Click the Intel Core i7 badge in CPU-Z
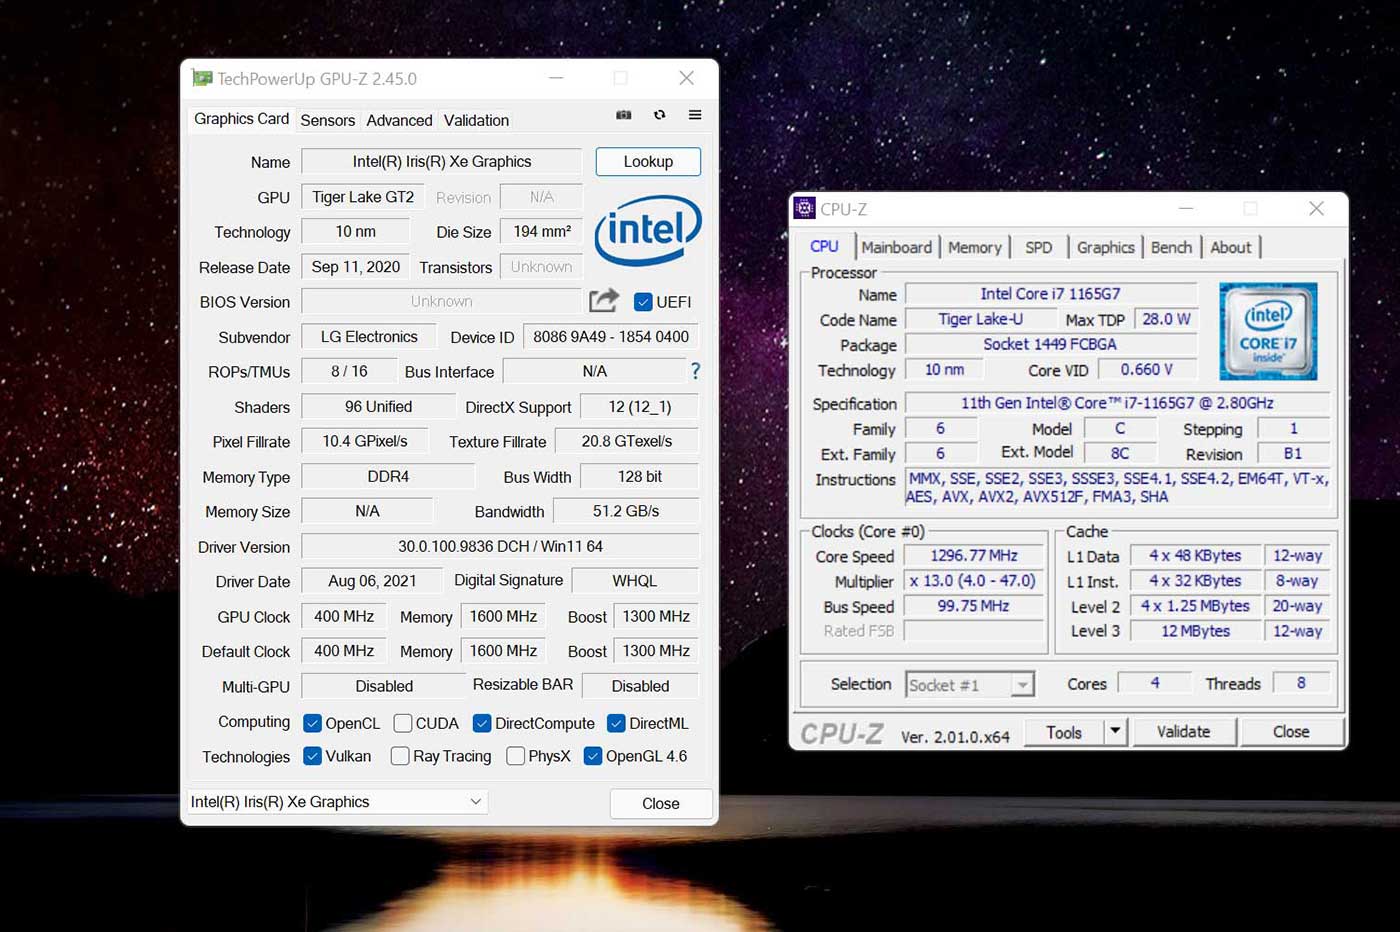 (1268, 331)
